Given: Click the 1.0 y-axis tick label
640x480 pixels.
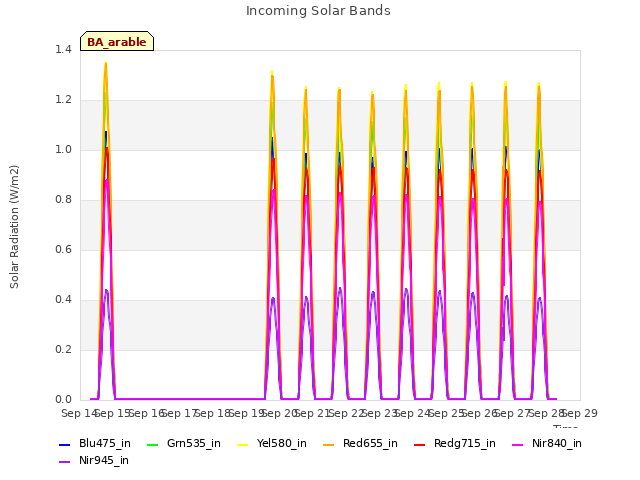Looking at the screenshot, I should pyautogui.click(x=63, y=150).
